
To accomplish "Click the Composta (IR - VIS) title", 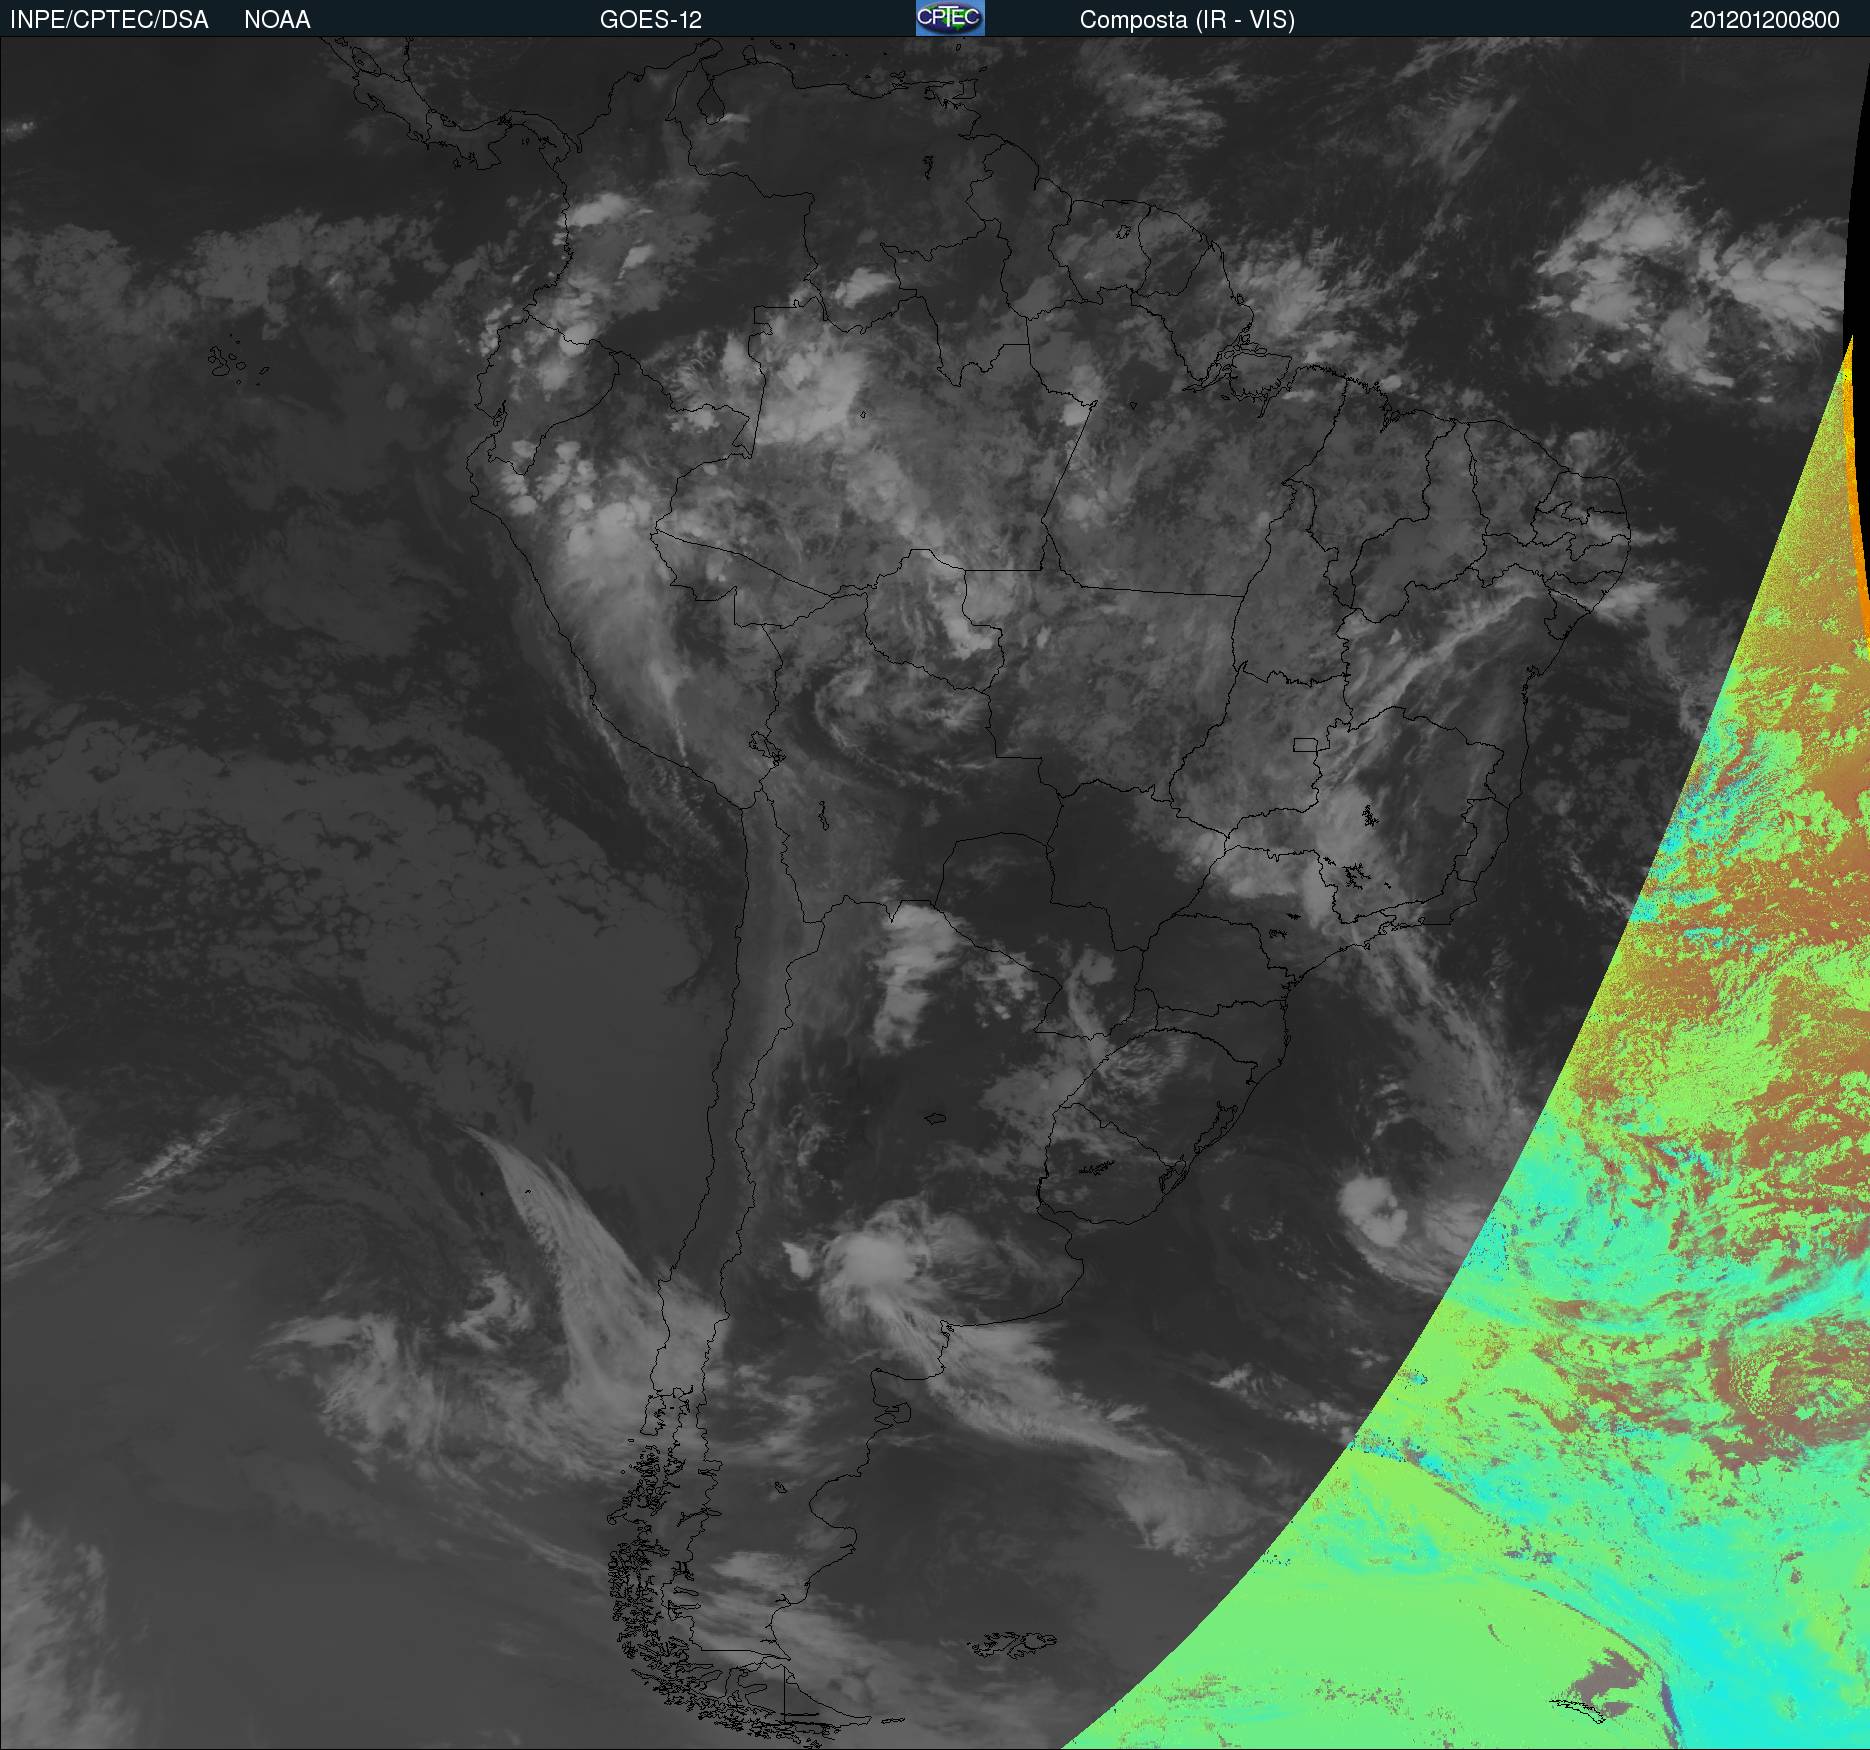I will 1187,20.
